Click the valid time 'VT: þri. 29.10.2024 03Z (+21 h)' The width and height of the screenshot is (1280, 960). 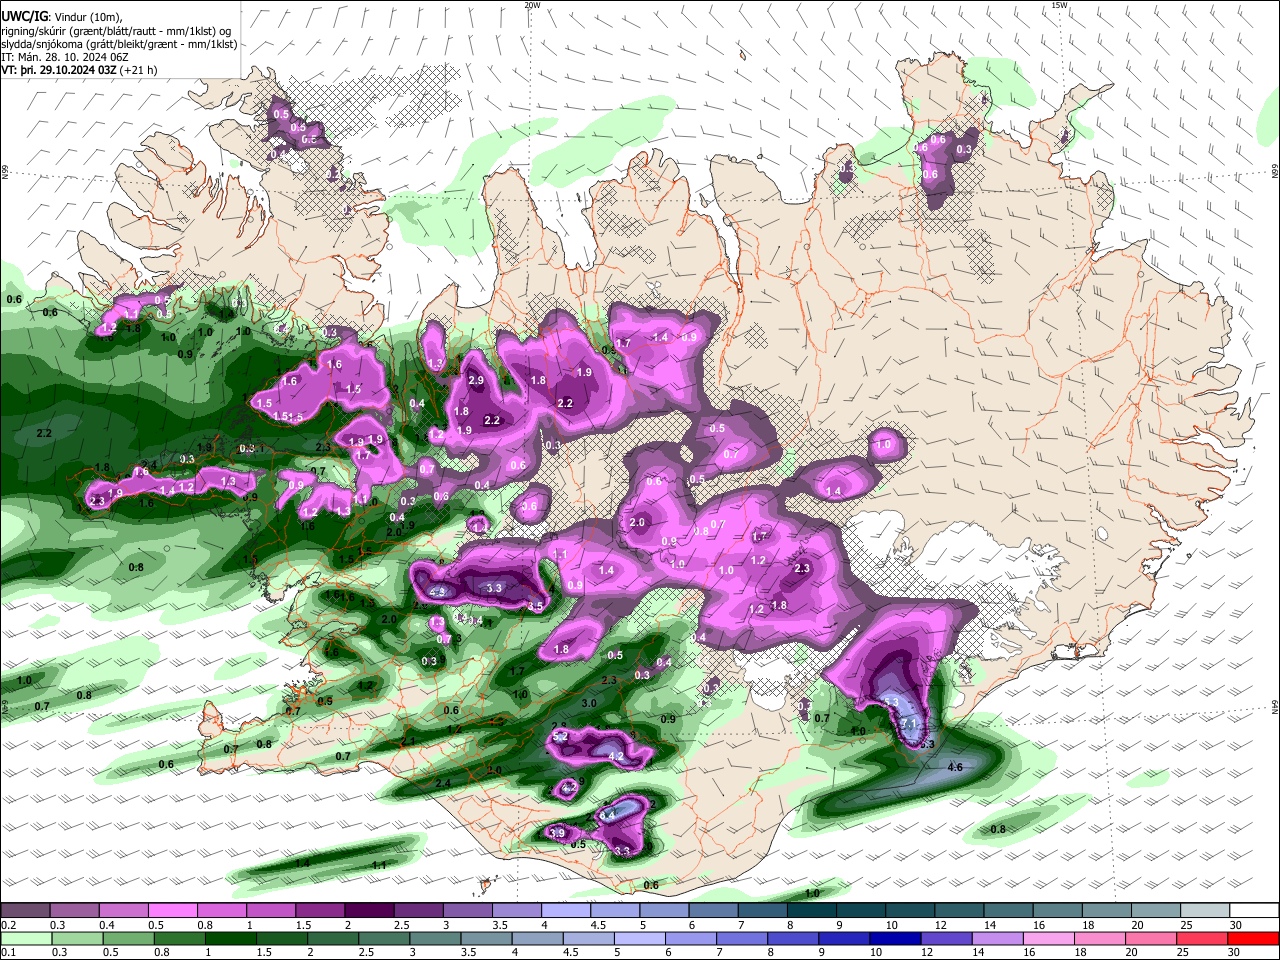[x=80, y=70]
